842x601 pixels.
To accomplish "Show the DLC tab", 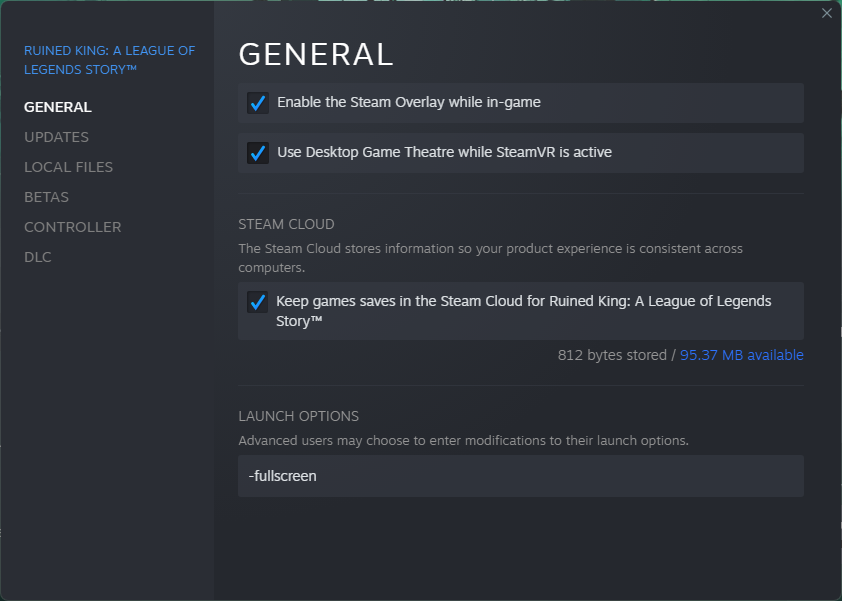I will (38, 257).
